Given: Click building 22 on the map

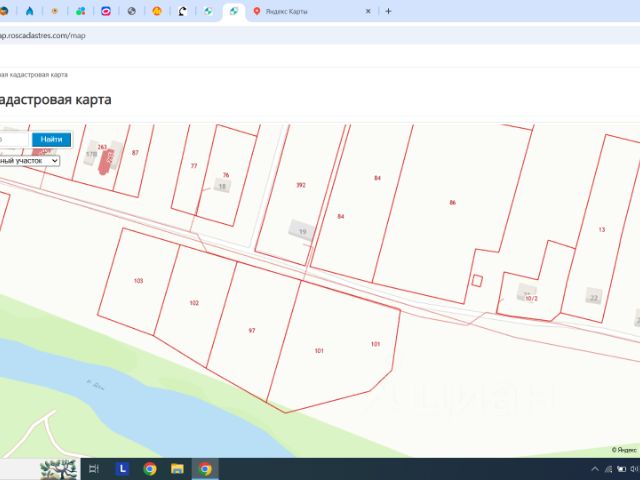Looking at the screenshot, I should [x=594, y=296].
